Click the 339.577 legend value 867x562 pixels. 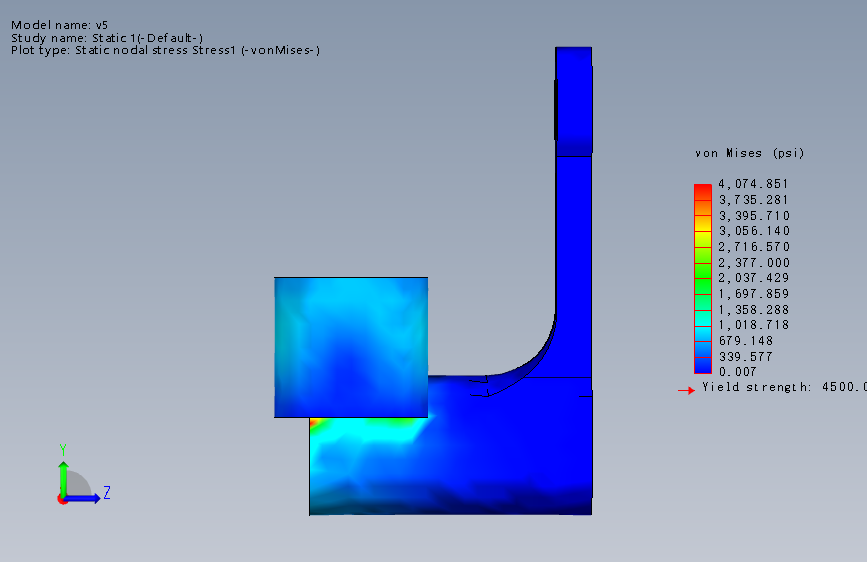point(745,357)
